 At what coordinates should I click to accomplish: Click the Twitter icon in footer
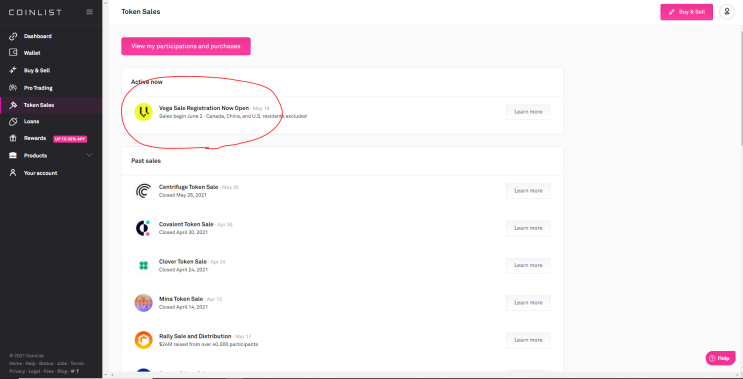(72, 371)
